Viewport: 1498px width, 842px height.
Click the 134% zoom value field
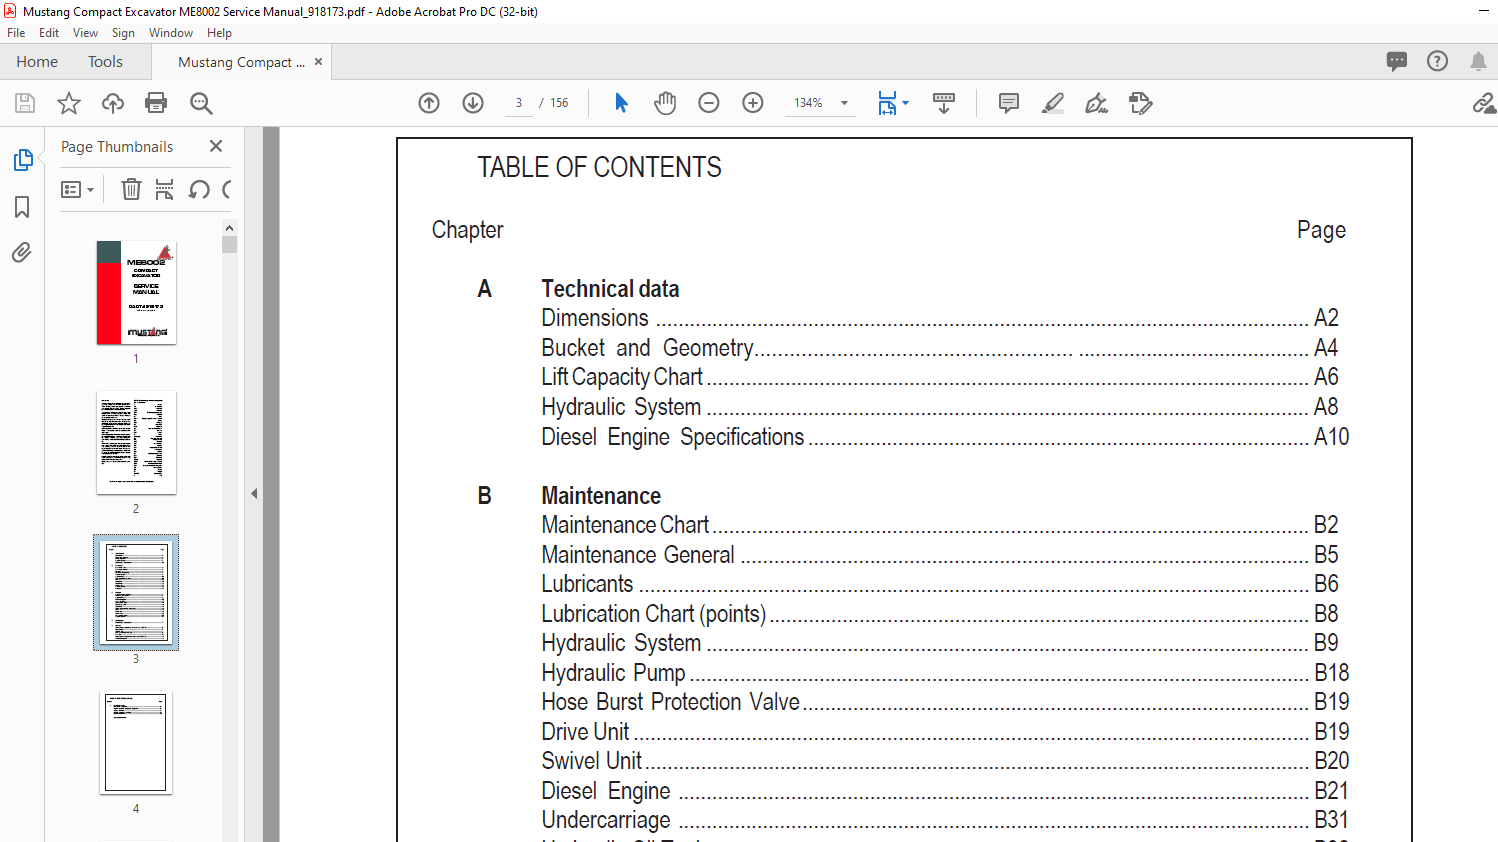808,103
